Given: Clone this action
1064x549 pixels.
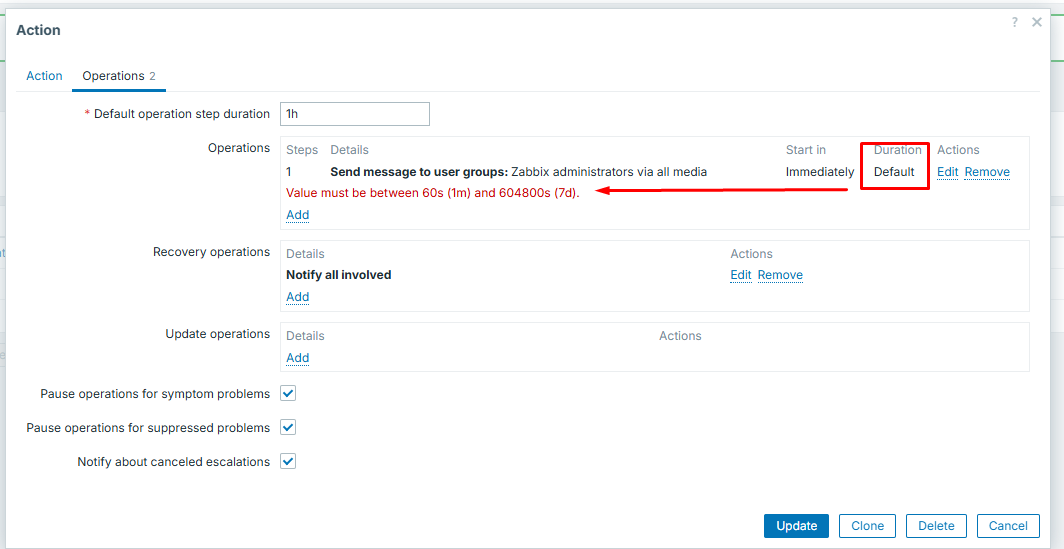Looking at the screenshot, I should pyautogui.click(x=867, y=526).
